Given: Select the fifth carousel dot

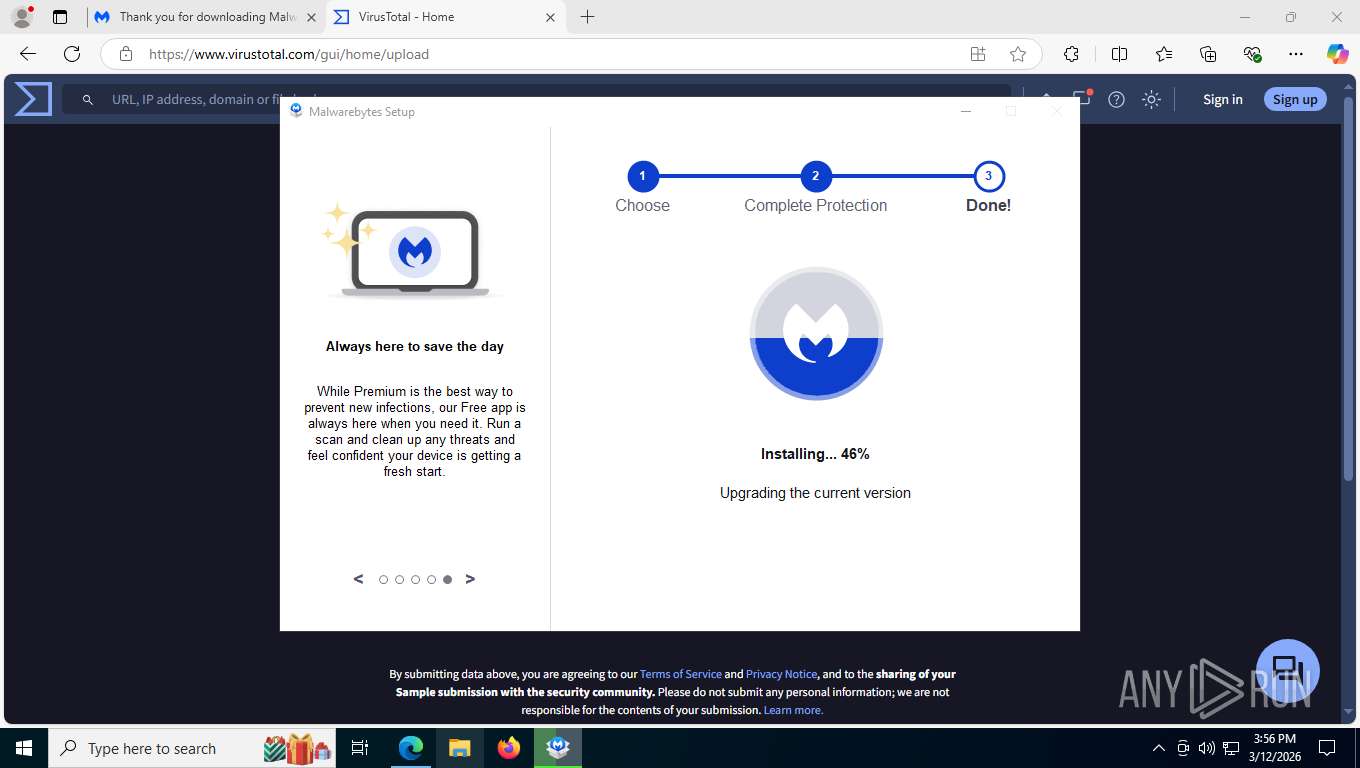Looking at the screenshot, I should click(447, 580).
